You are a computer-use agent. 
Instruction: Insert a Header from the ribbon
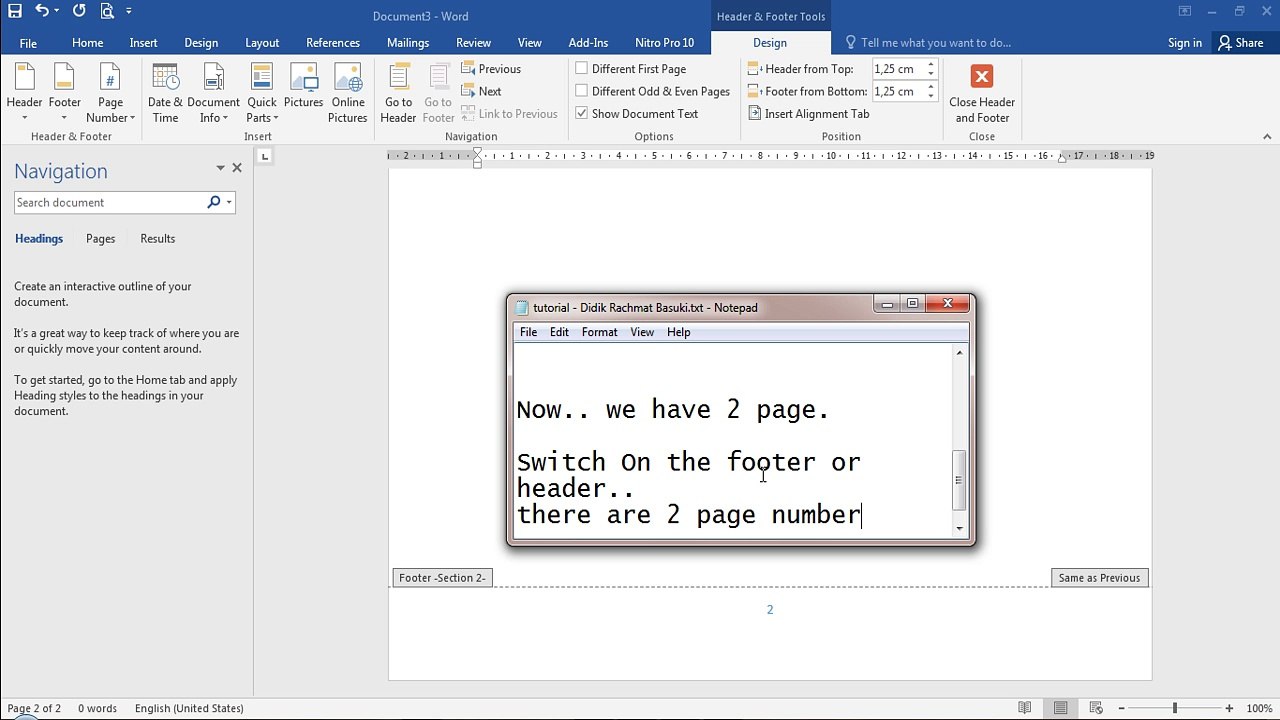pos(24,93)
